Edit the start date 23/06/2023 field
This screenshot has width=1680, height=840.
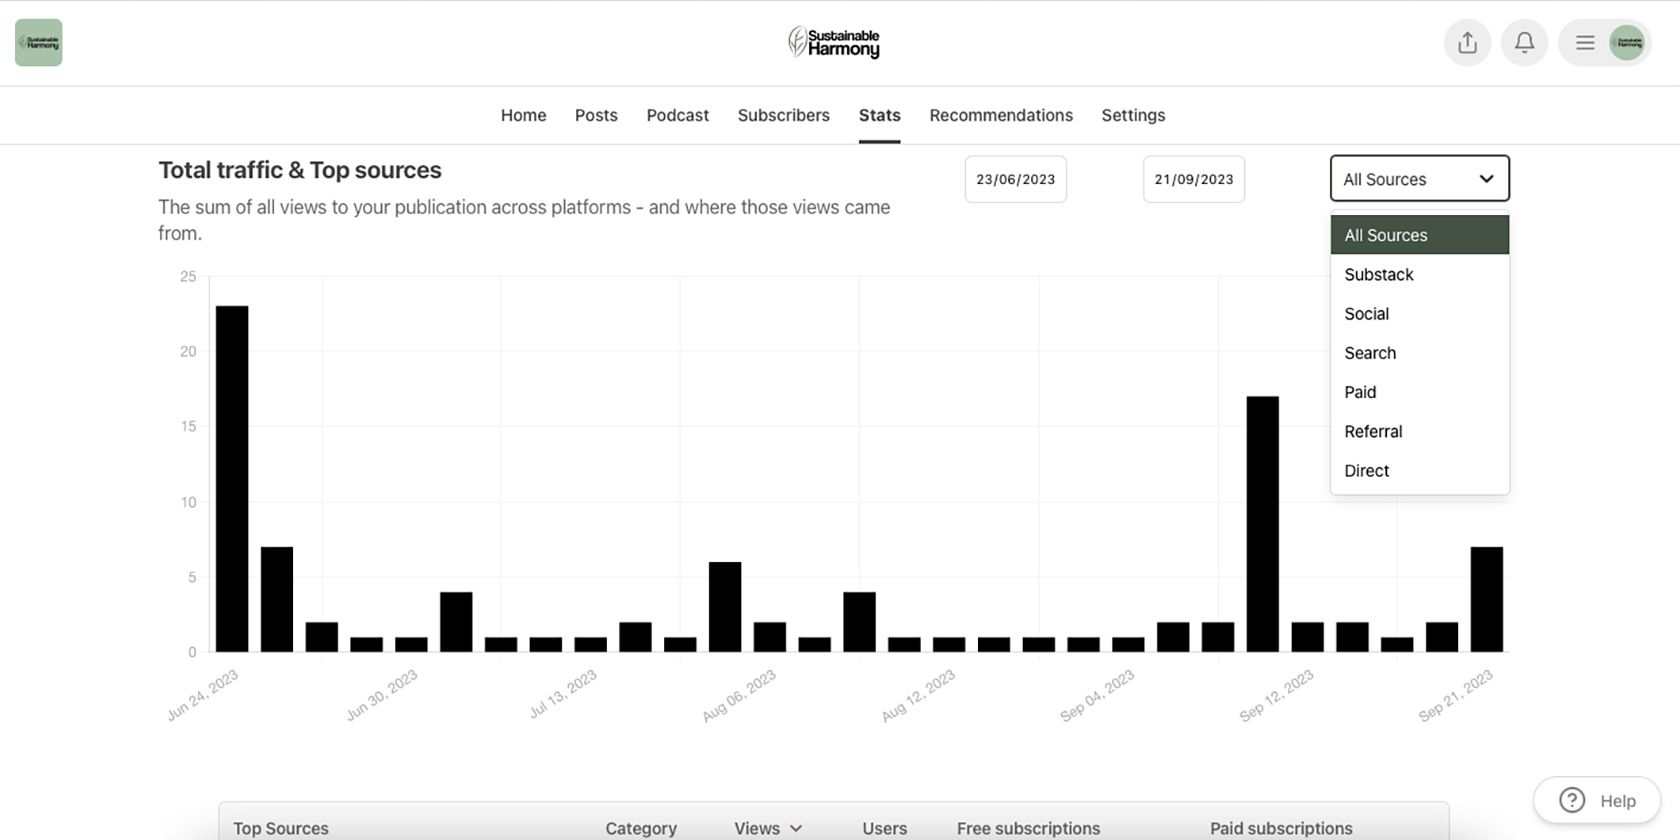(x=1015, y=179)
